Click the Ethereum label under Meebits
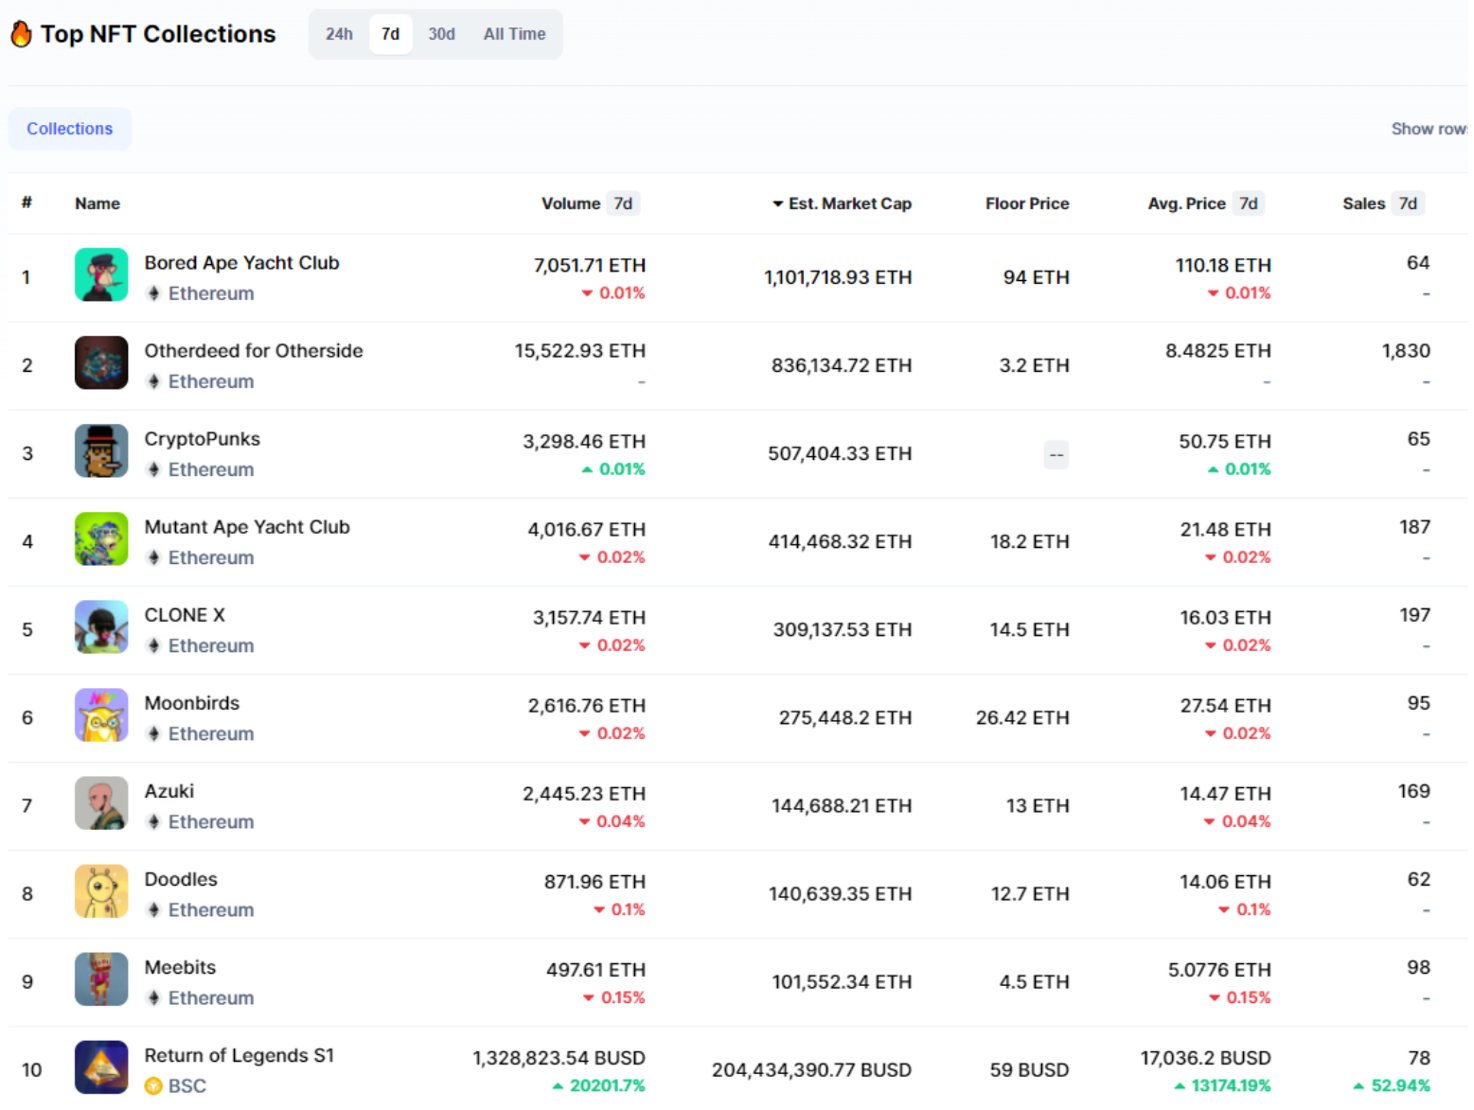Screen dimensions: 1474x1110 click(211, 997)
